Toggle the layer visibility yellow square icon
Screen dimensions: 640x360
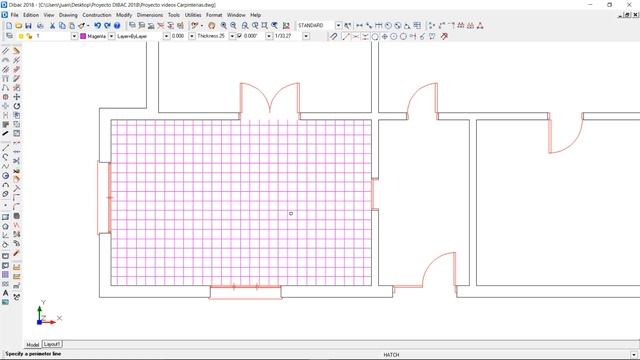pos(21,36)
